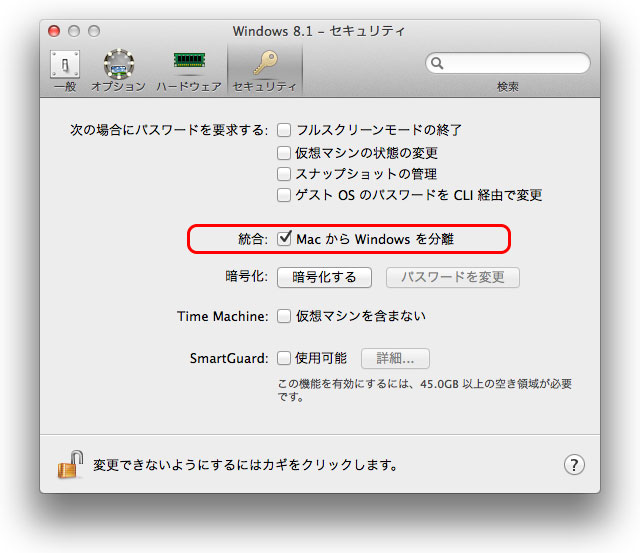Click the 変更できないようにするにはカギをクリックします text
Viewport: 640px width, 553px height.
point(245,465)
